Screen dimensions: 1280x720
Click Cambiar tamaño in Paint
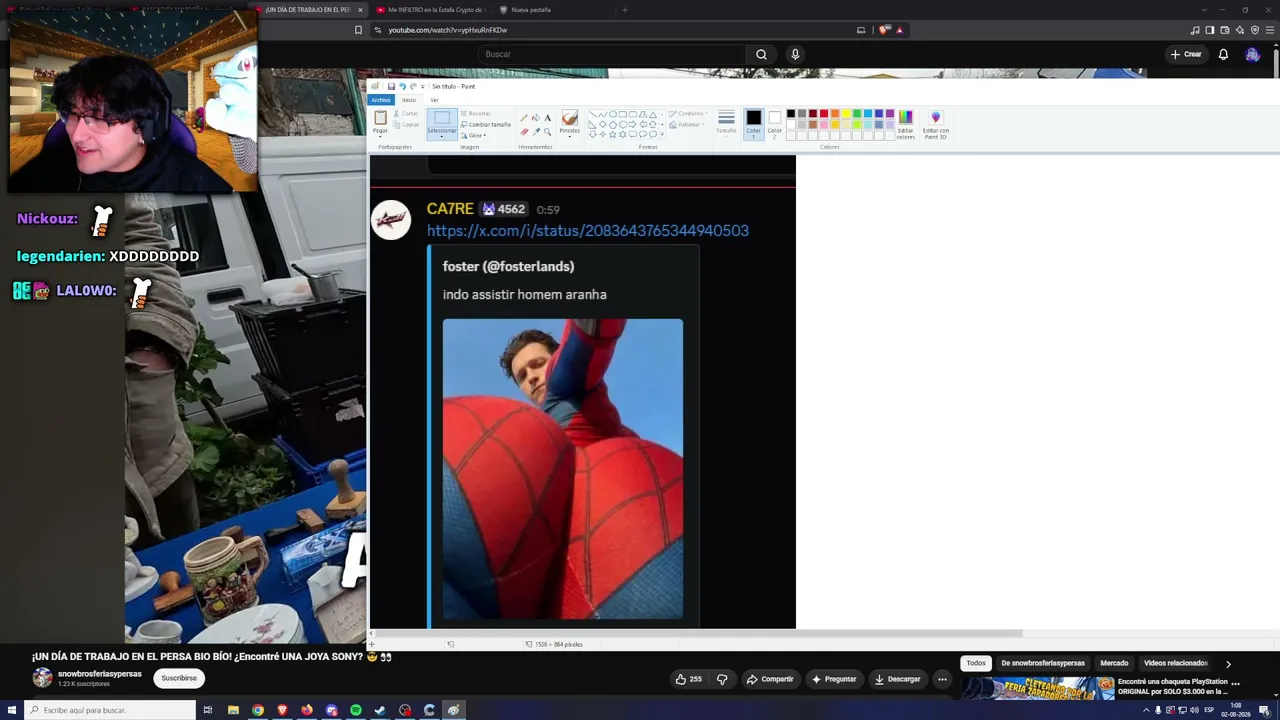pos(486,124)
